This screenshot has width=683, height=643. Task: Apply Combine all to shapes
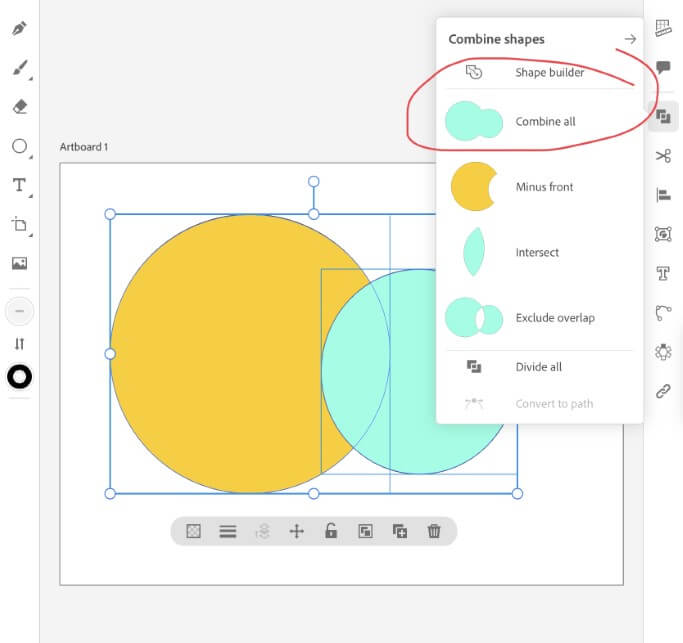pyautogui.click(x=540, y=121)
